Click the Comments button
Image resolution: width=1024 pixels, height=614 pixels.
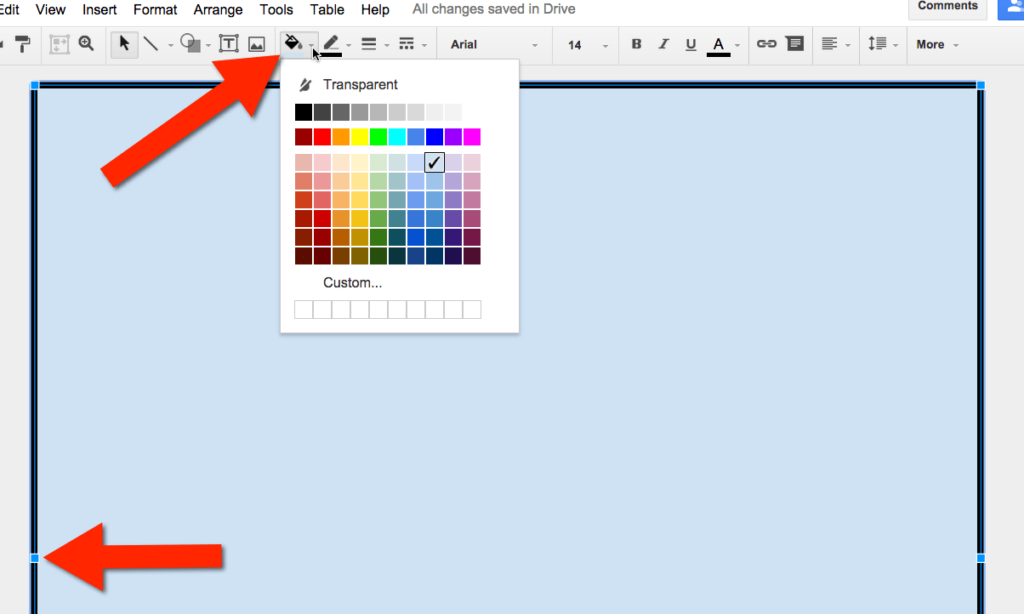coord(947,6)
